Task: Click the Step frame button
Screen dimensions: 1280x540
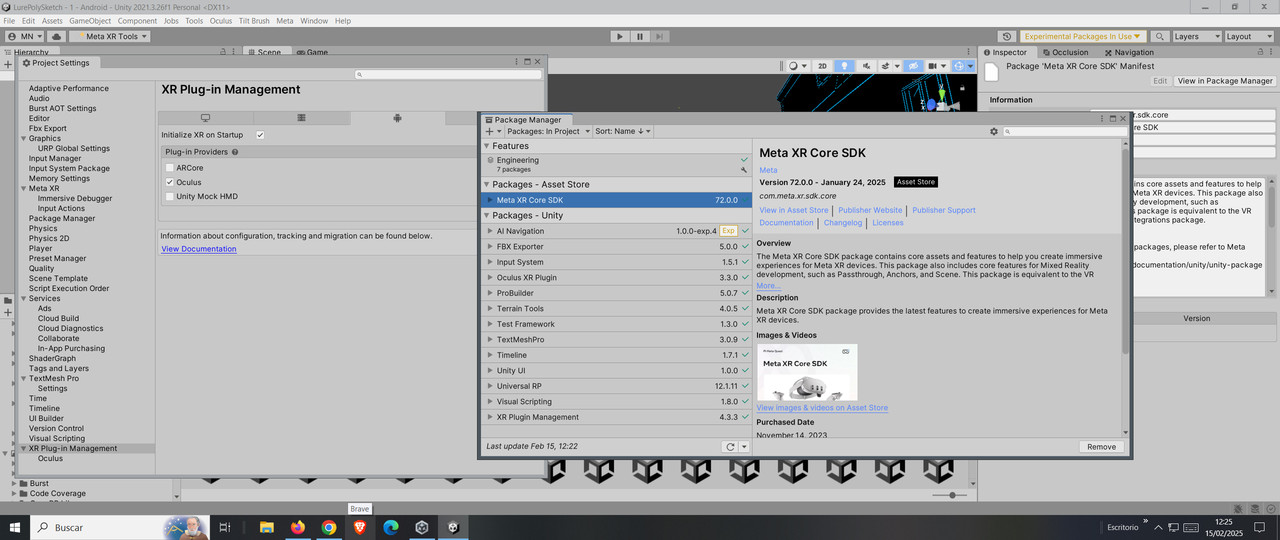Action: click(x=660, y=36)
